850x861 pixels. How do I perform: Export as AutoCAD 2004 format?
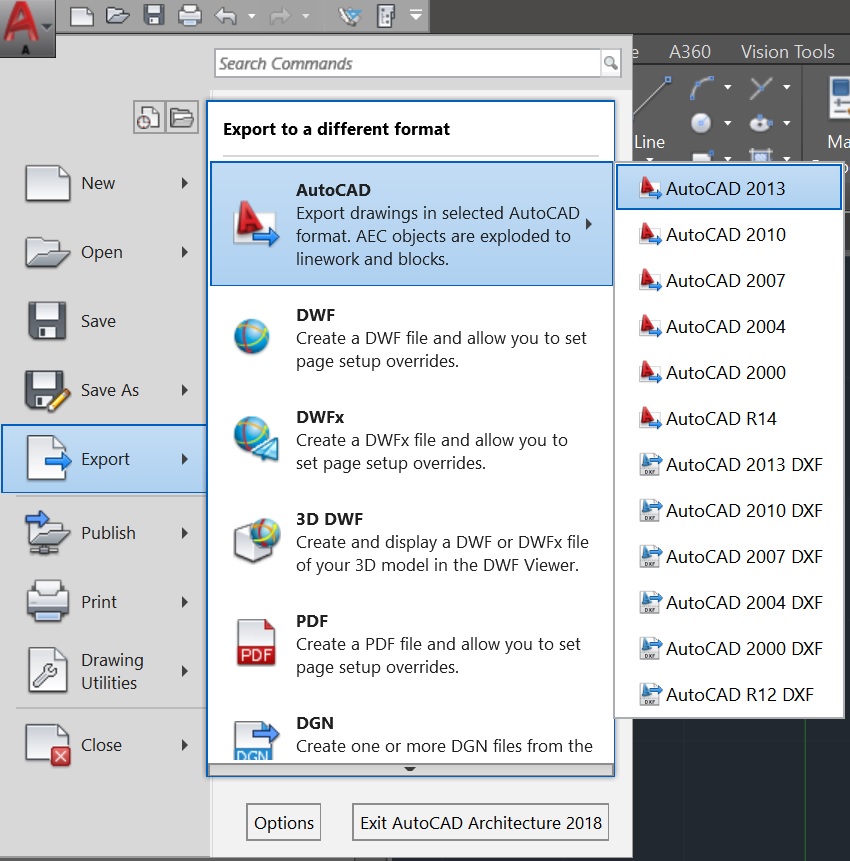(x=729, y=327)
